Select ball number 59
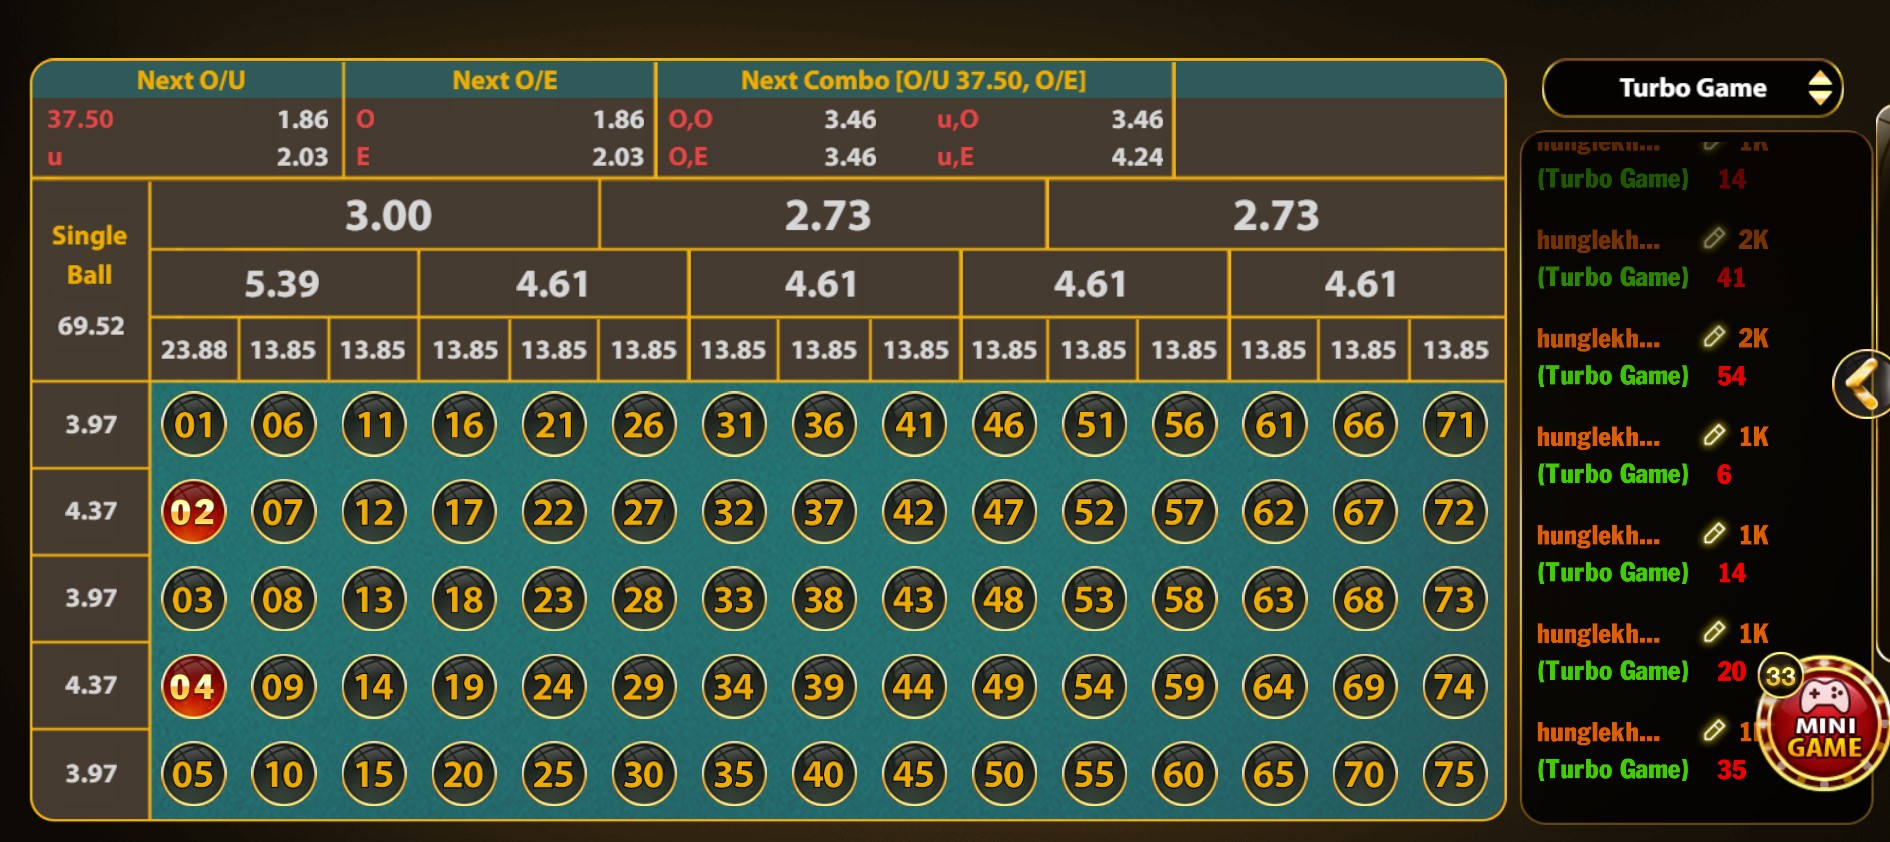Image resolution: width=1890 pixels, height=842 pixels. 1184,687
